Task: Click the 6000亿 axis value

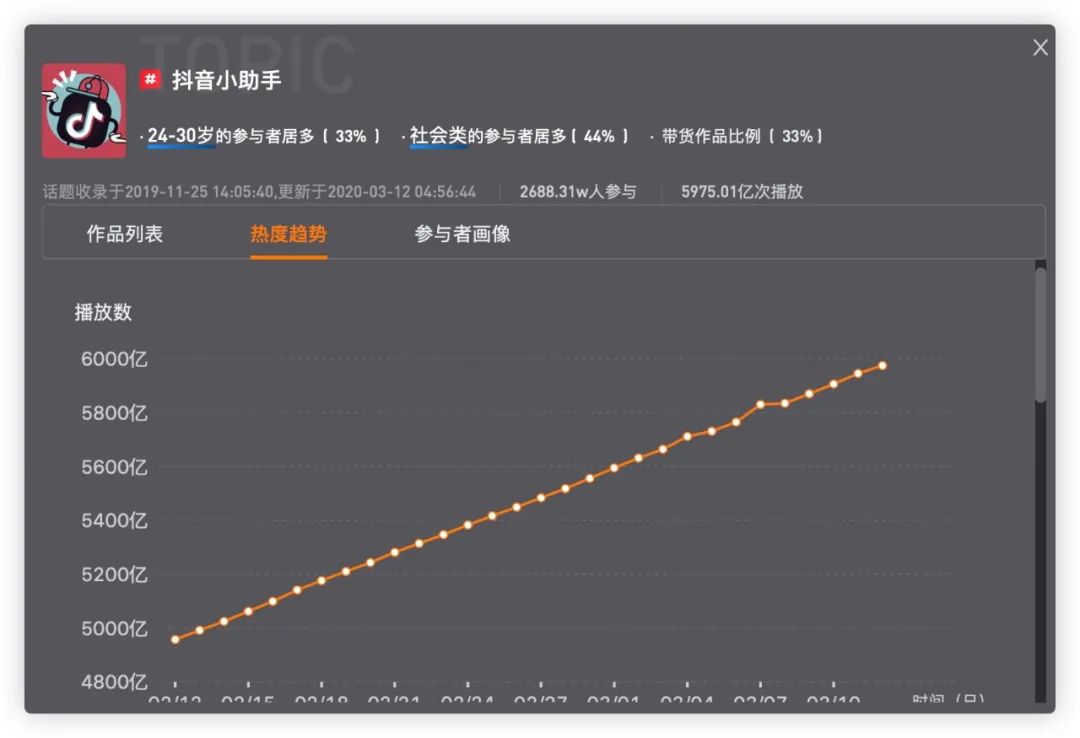Action: (114, 359)
